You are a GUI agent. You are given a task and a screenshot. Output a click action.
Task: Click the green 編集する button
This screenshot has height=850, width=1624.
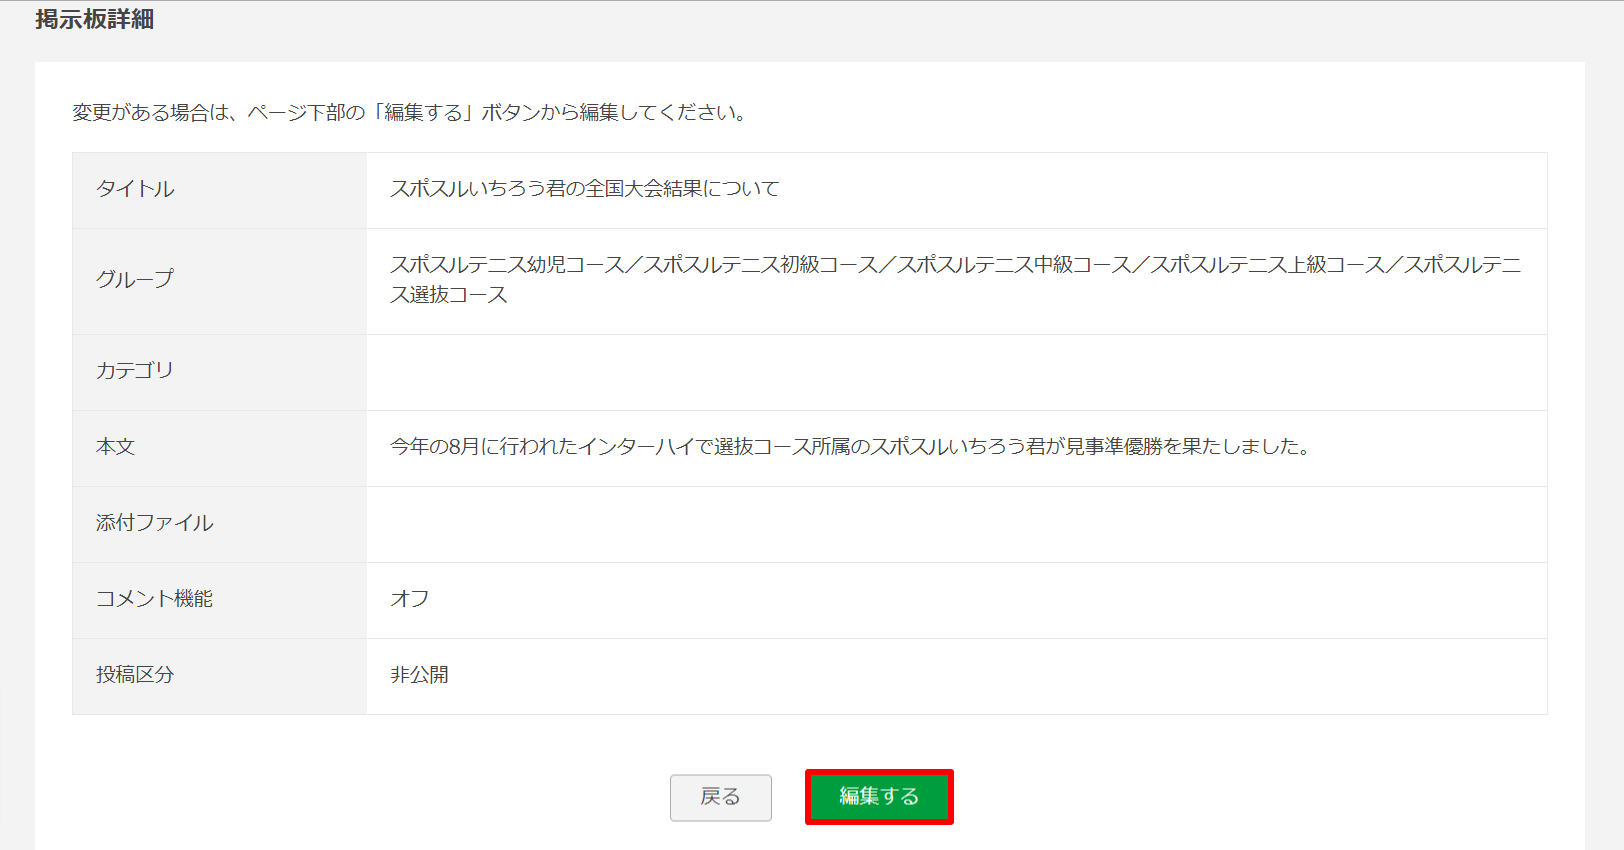[879, 797]
